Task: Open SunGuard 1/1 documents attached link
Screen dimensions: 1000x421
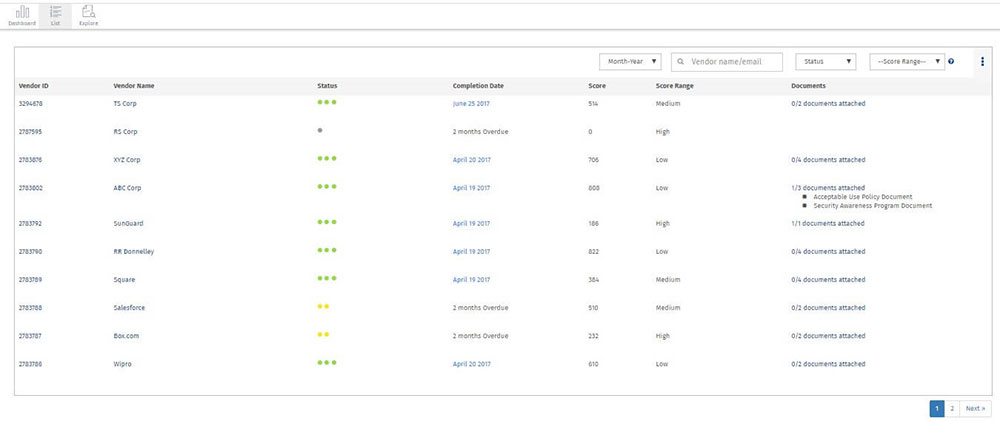Action: [x=828, y=224]
